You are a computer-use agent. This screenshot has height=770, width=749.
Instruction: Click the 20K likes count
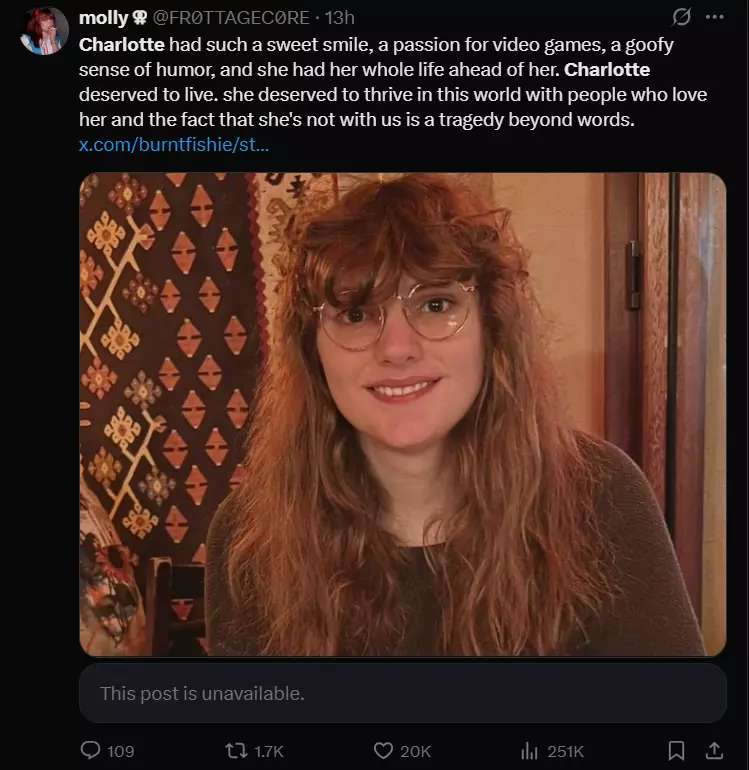point(415,750)
